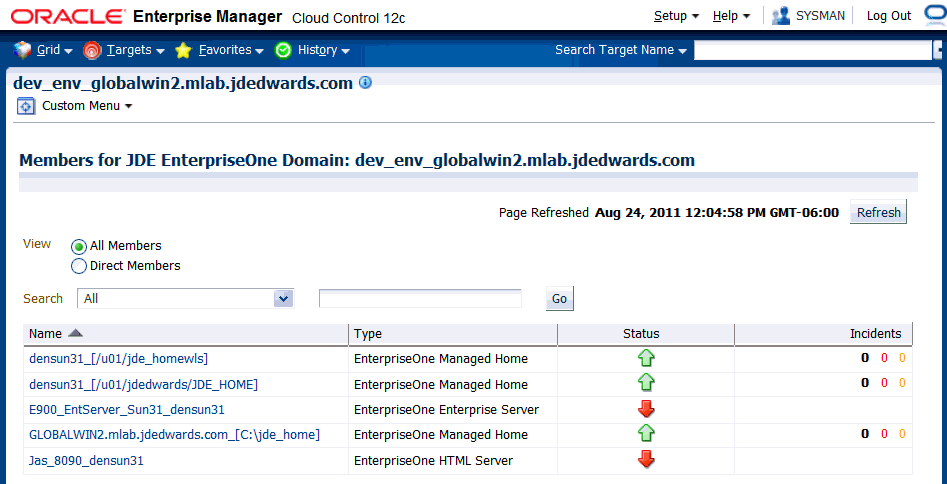Viewport: 947px width, 484px height.
Task: Open the Help dropdown menu
Action: click(731, 16)
